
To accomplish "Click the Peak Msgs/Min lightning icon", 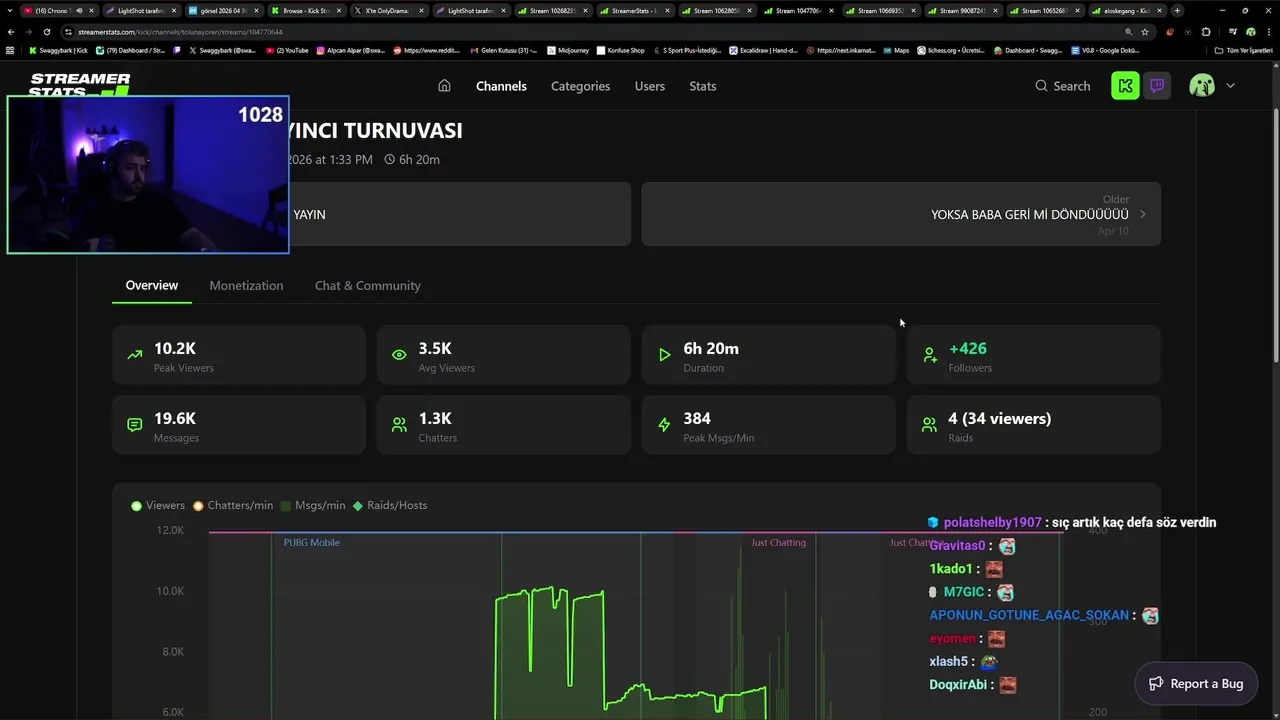I will tap(664, 425).
